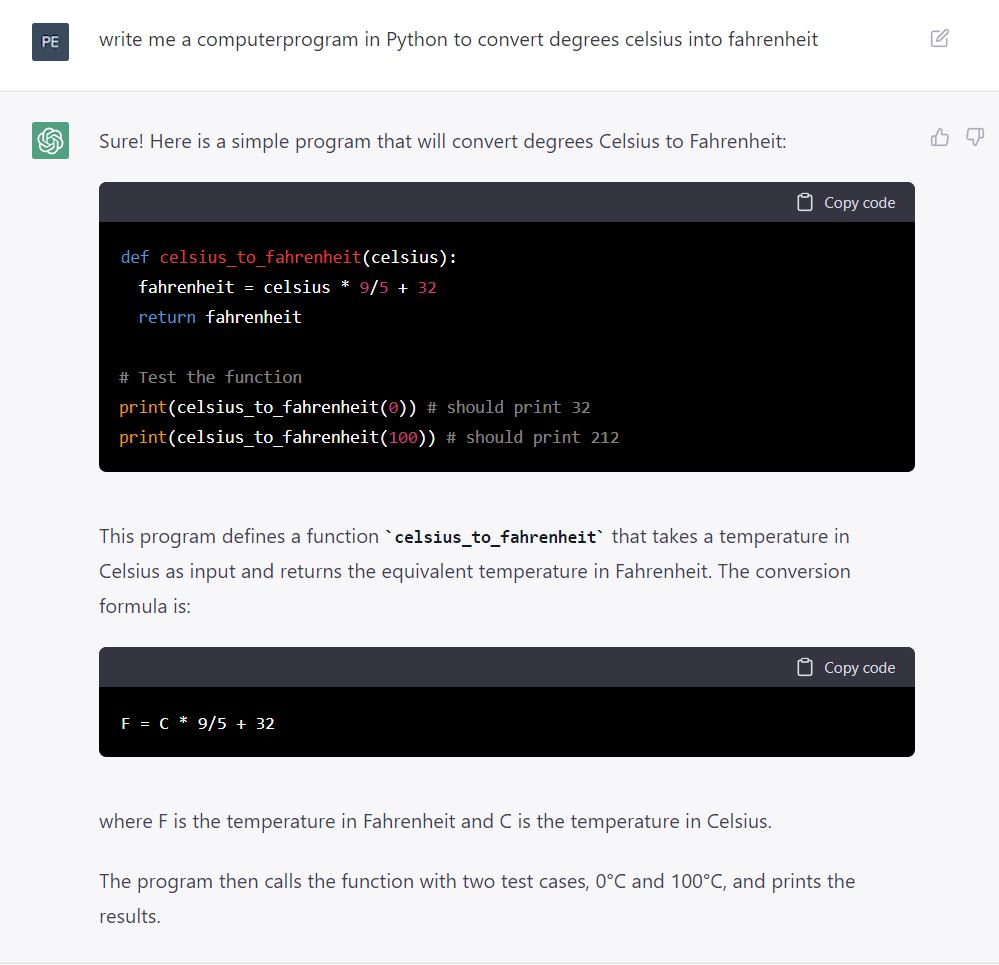Click the formula F = C * 9/5 + 32
The height and width of the screenshot is (965, 999).
198,724
